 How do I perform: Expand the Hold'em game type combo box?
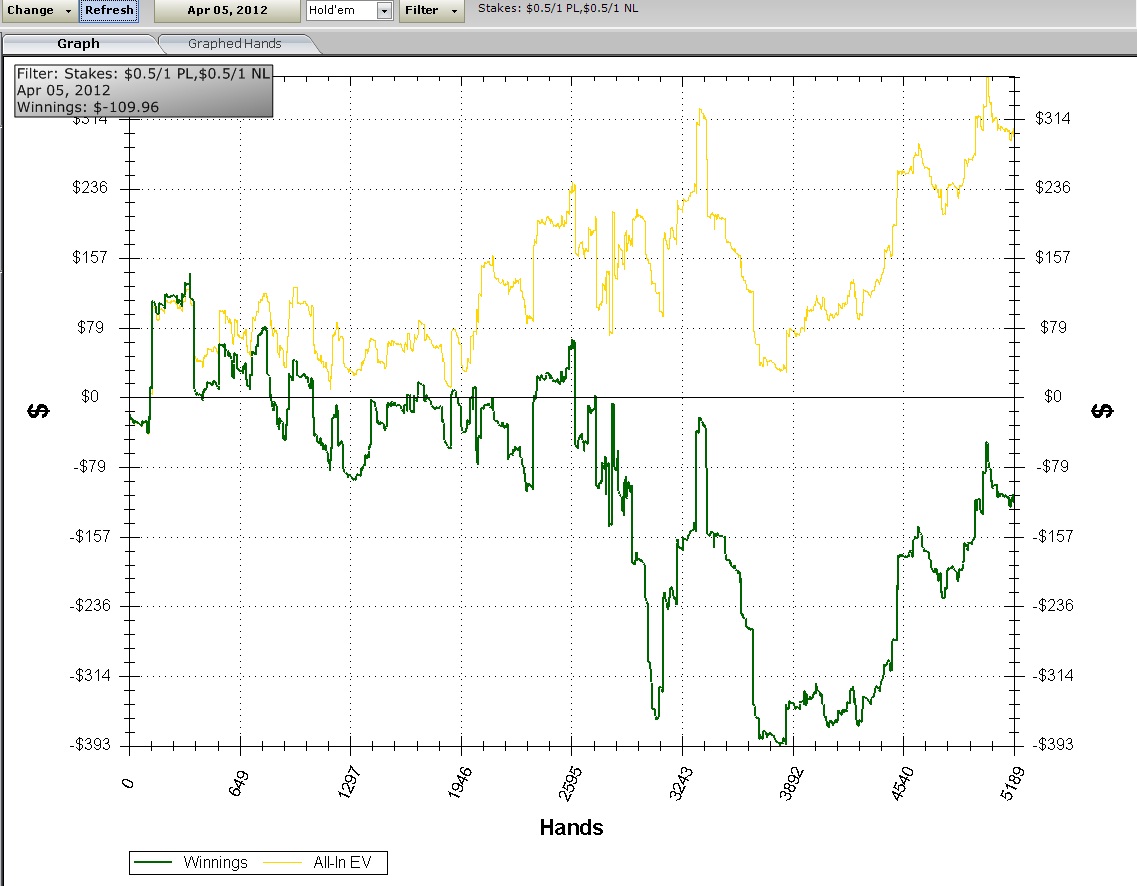384,11
